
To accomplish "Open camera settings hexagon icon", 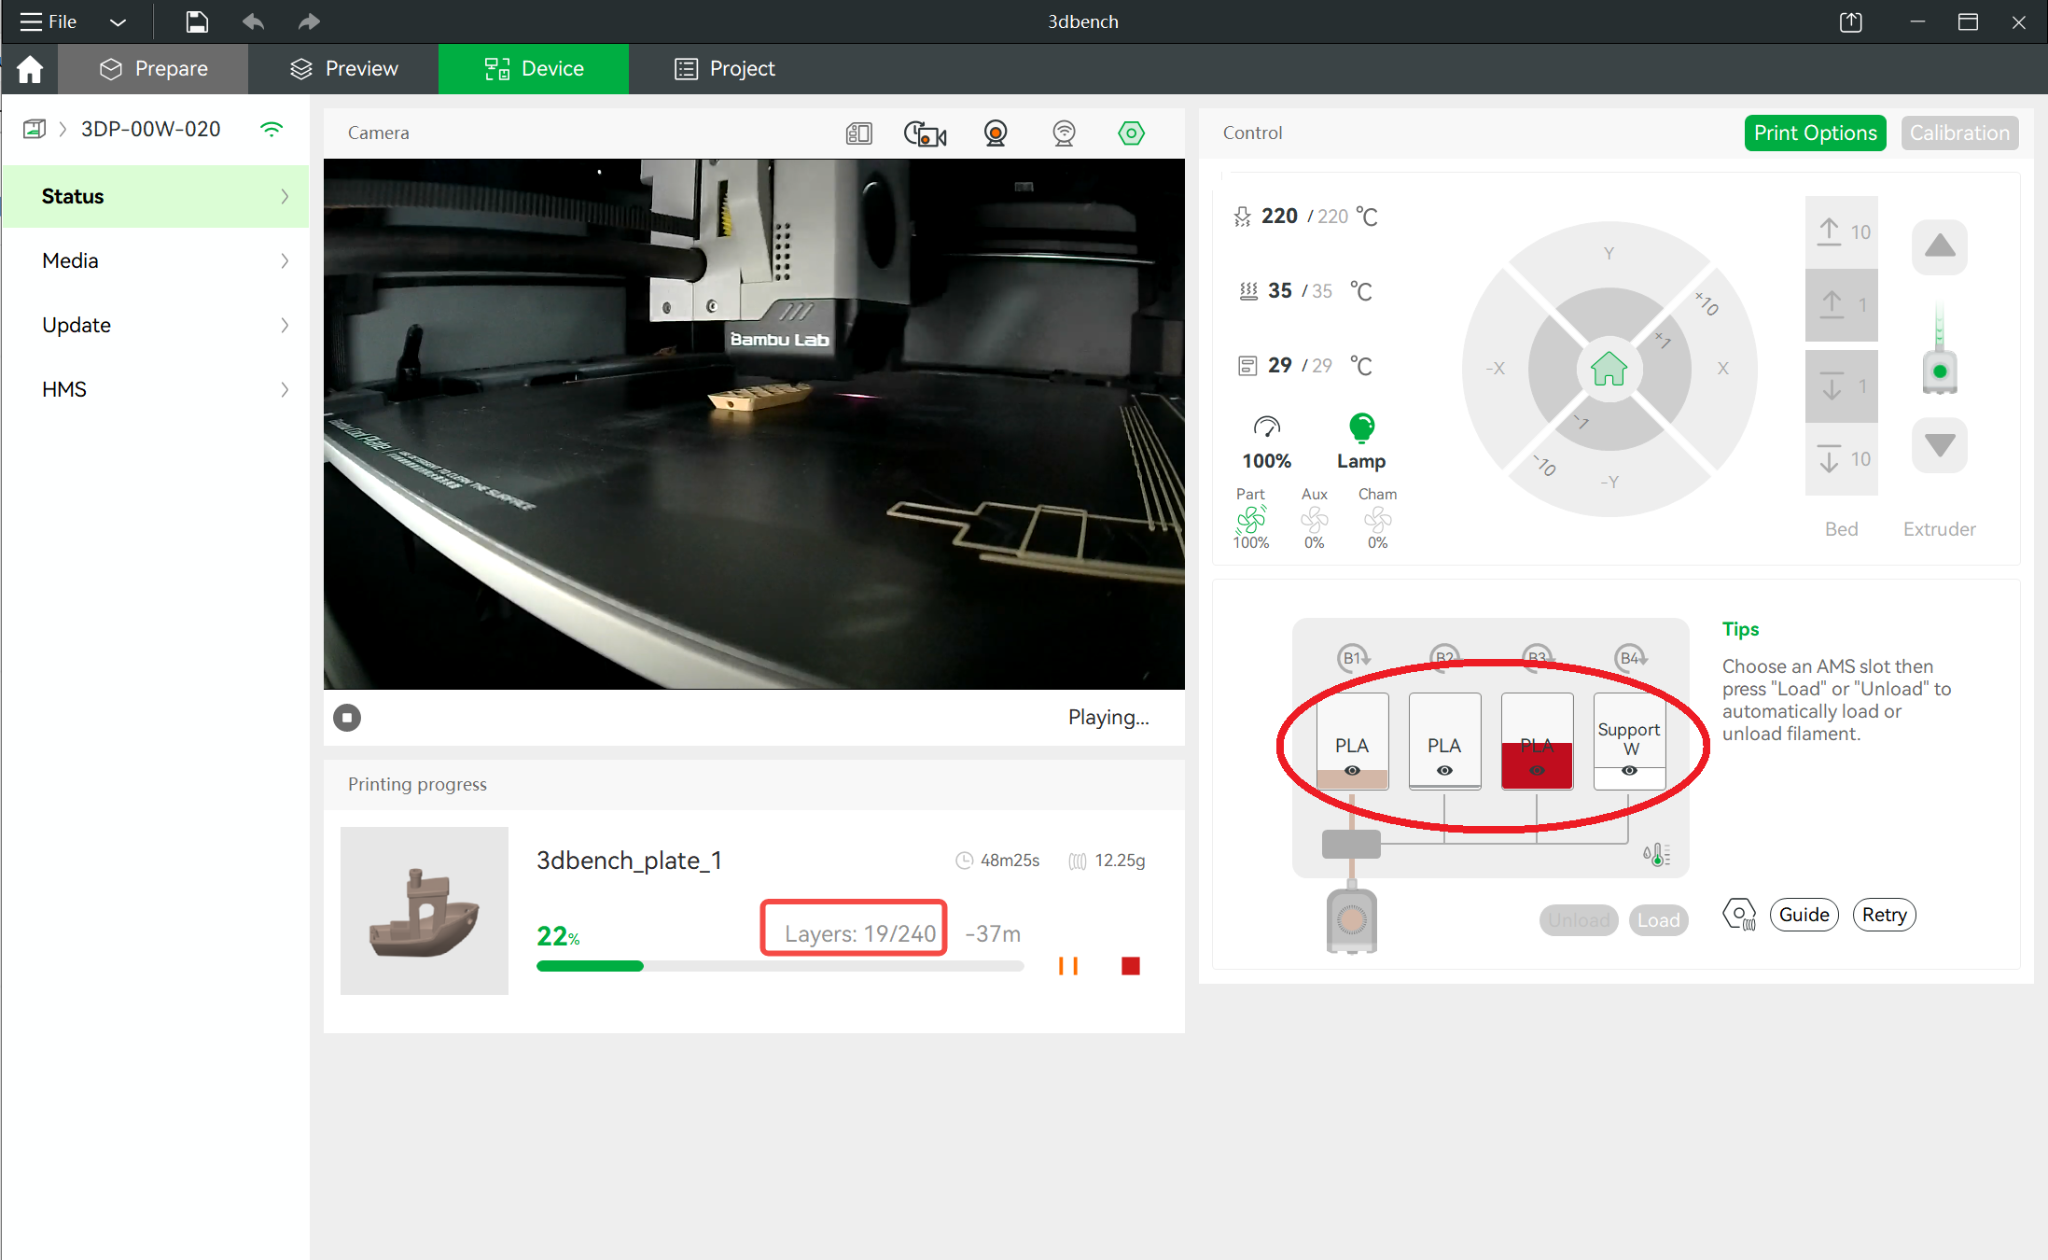I will tap(1131, 133).
